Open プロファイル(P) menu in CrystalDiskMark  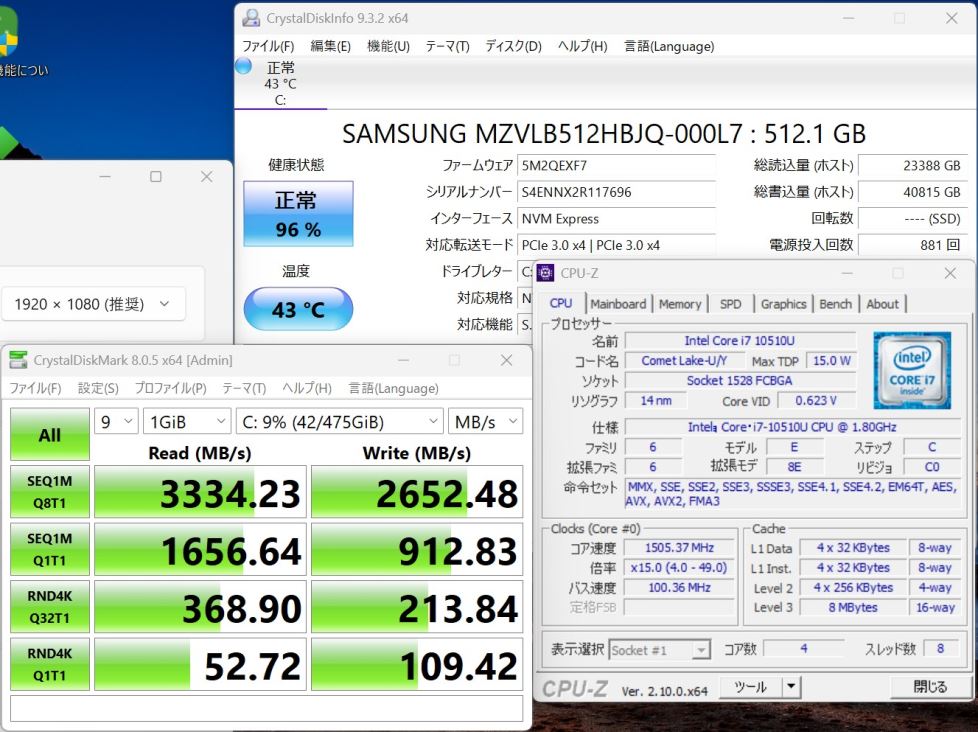(x=170, y=388)
